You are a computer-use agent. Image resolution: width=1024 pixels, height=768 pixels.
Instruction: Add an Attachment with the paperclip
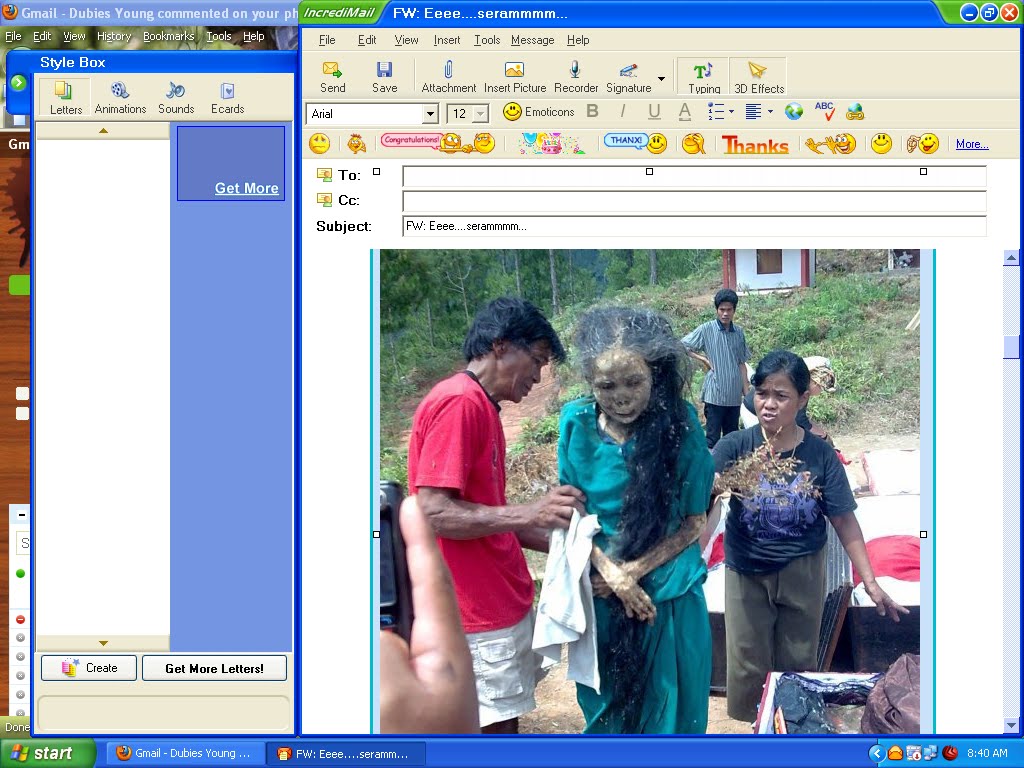(449, 77)
